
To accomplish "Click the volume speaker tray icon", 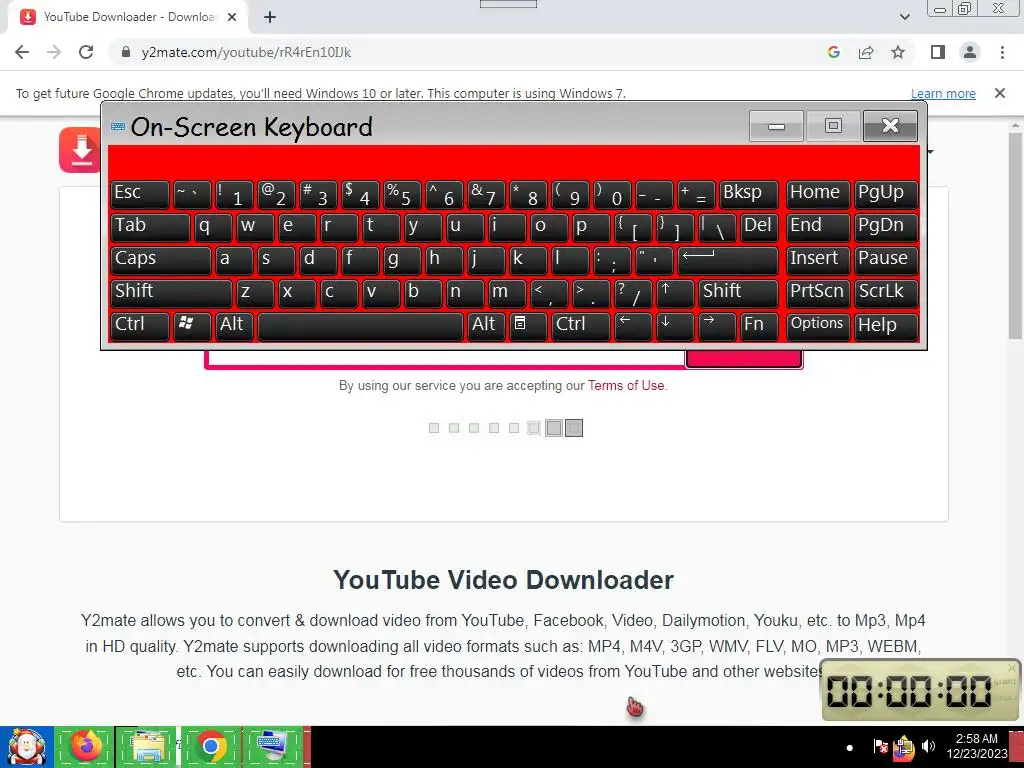I will [x=928, y=746].
